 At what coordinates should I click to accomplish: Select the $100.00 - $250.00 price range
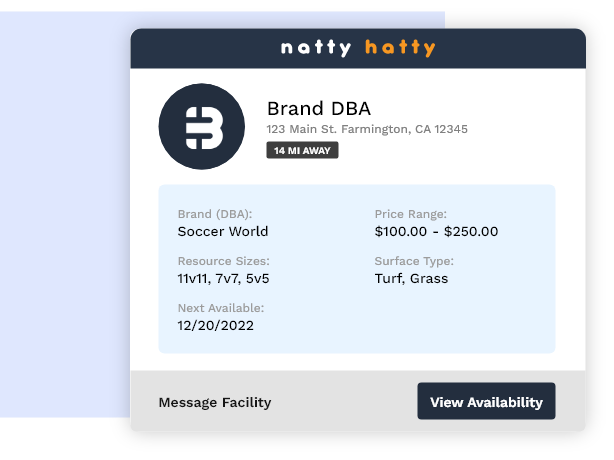(x=436, y=231)
